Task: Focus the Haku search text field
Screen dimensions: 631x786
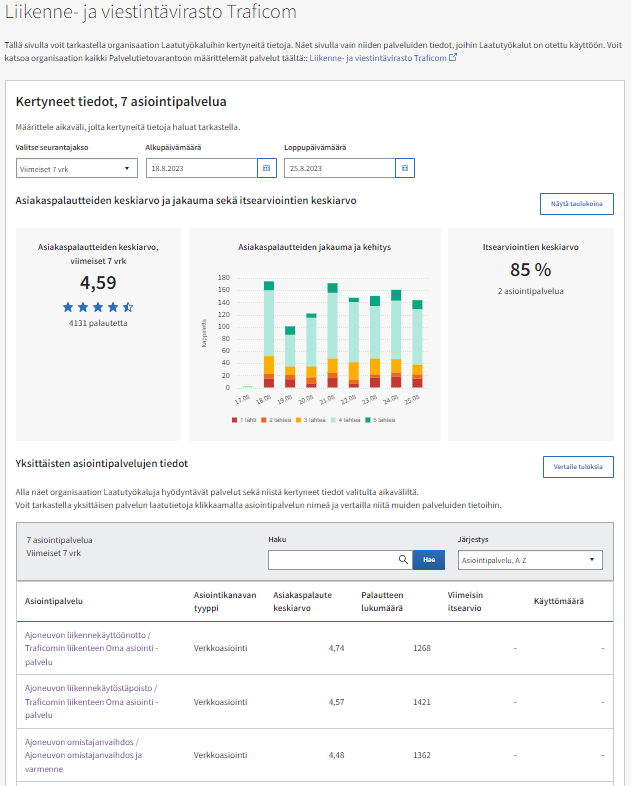Action: point(332,560)
